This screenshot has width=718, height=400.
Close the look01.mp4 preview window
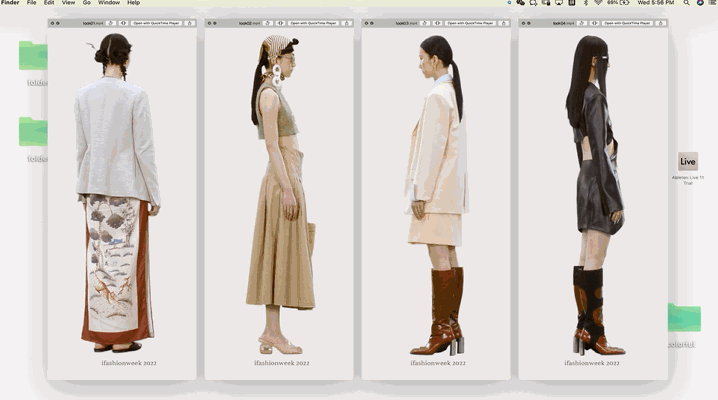[x=52, y=23]
